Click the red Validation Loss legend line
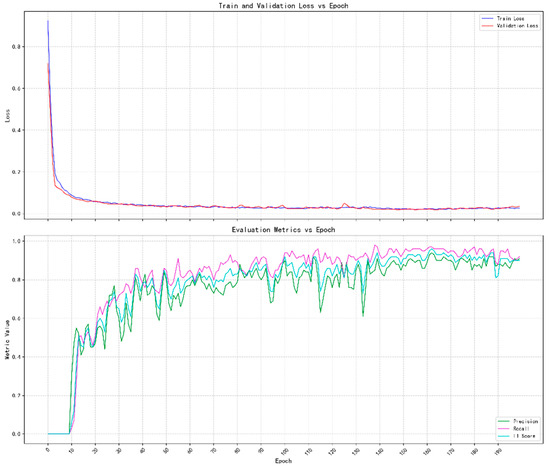The height and width of the screenshot is (467, 550). [x=488, y=26]
